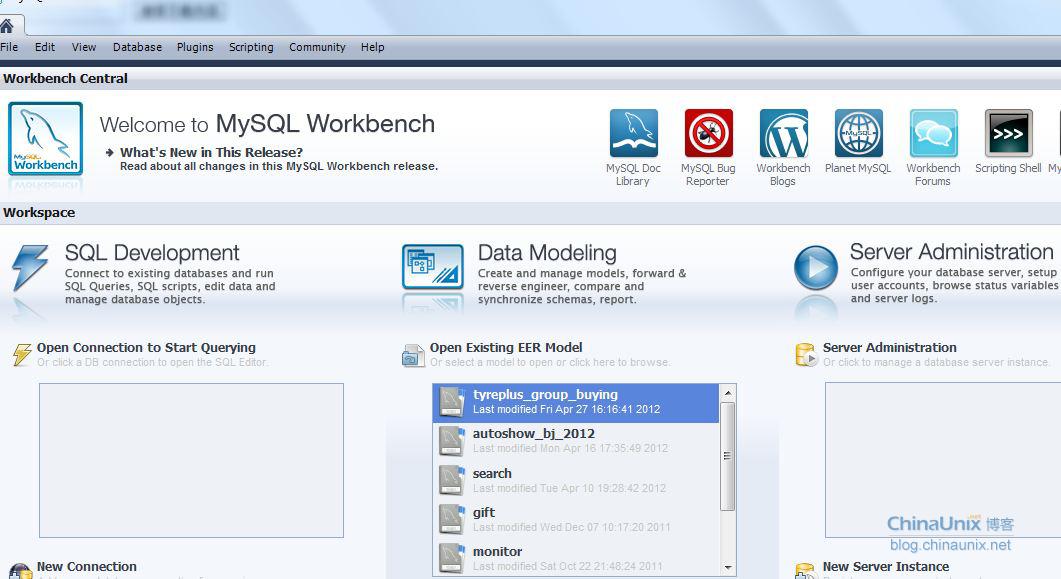Select the search model entry
The height and width of the screenshot is (579, 1061).
click(x=576, y=480)
